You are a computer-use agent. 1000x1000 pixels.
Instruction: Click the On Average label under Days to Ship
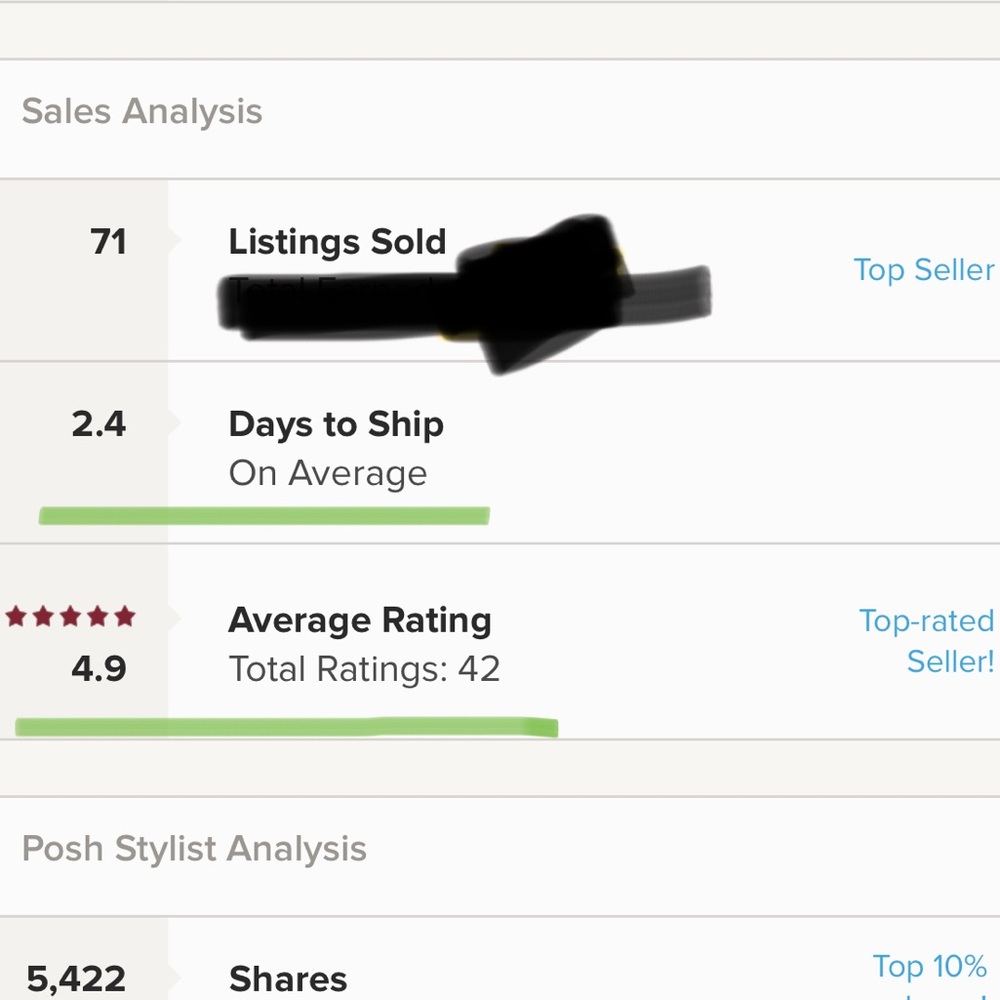click(x=328, y=473)
